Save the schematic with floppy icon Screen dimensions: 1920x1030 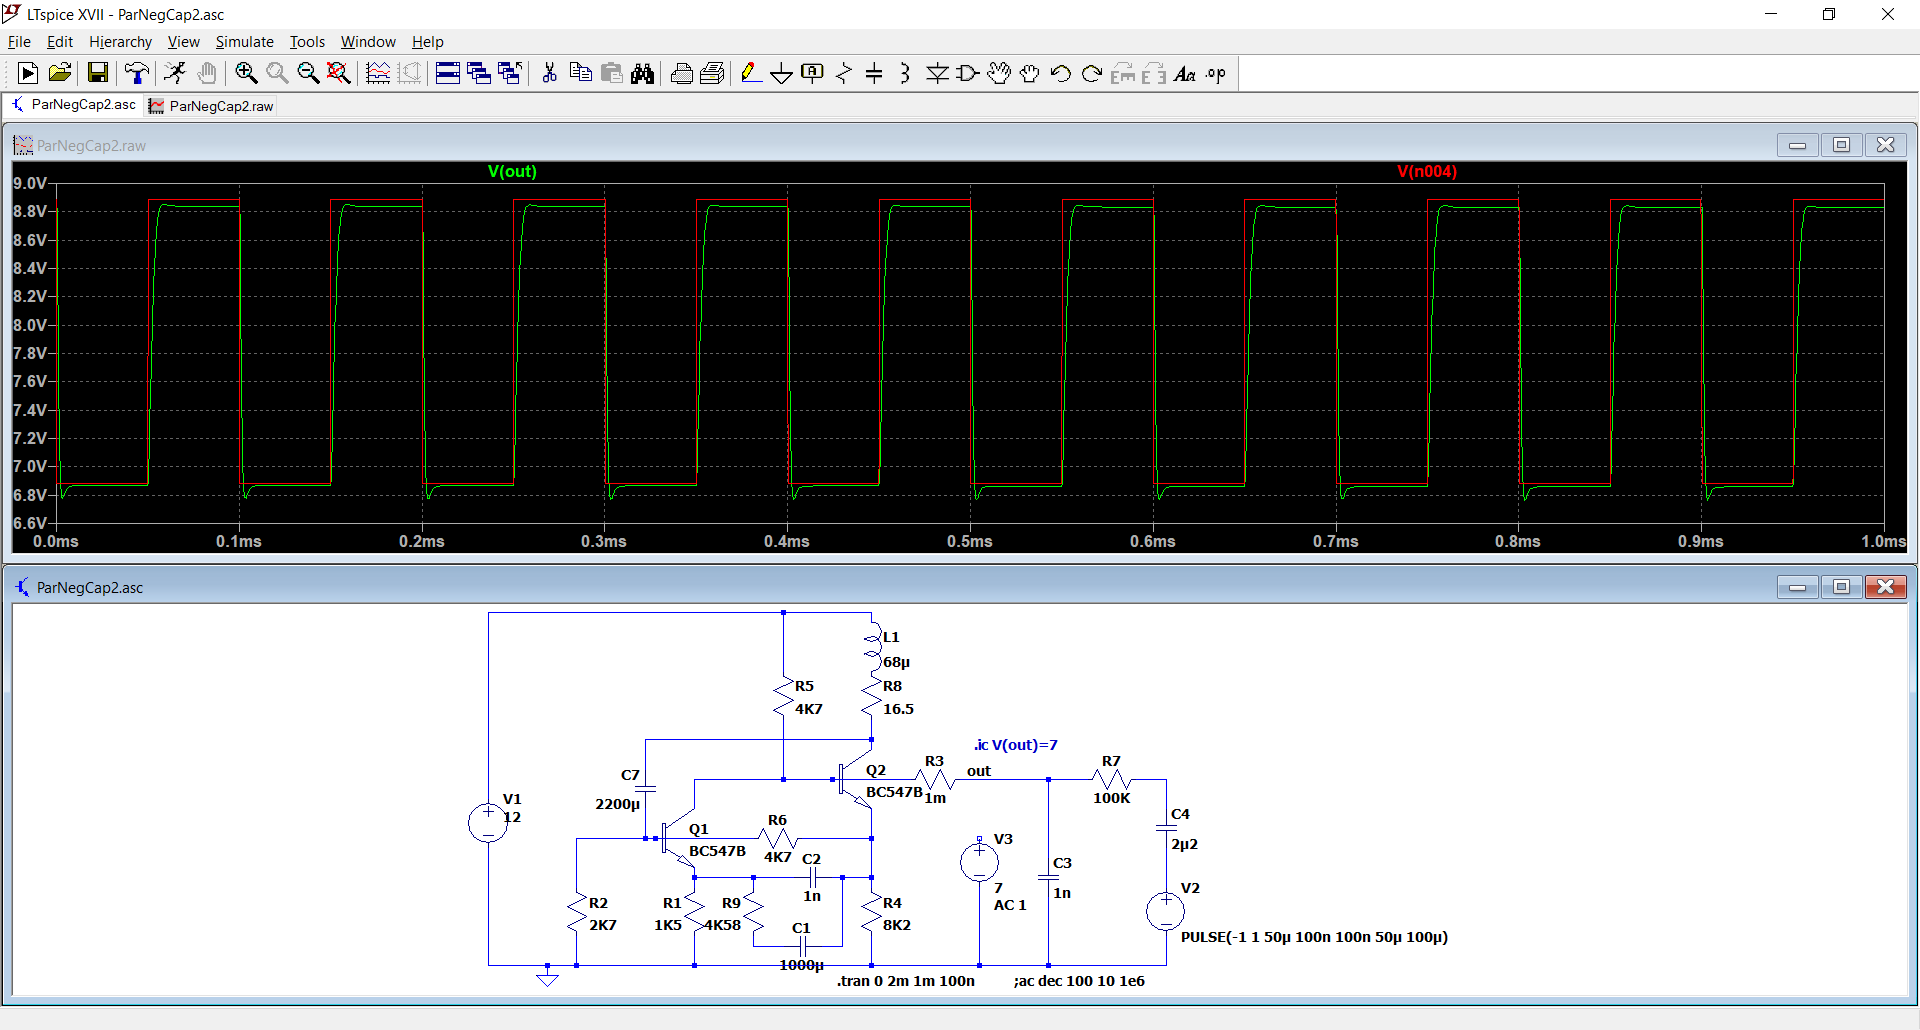[x=97, y=73]
